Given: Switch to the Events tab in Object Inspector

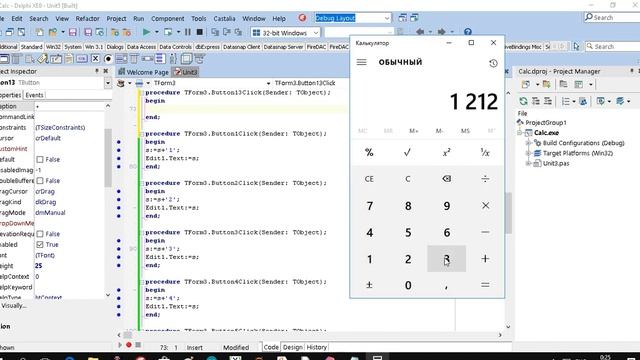Looking at the screenshot, I should (x=34, y=95).
